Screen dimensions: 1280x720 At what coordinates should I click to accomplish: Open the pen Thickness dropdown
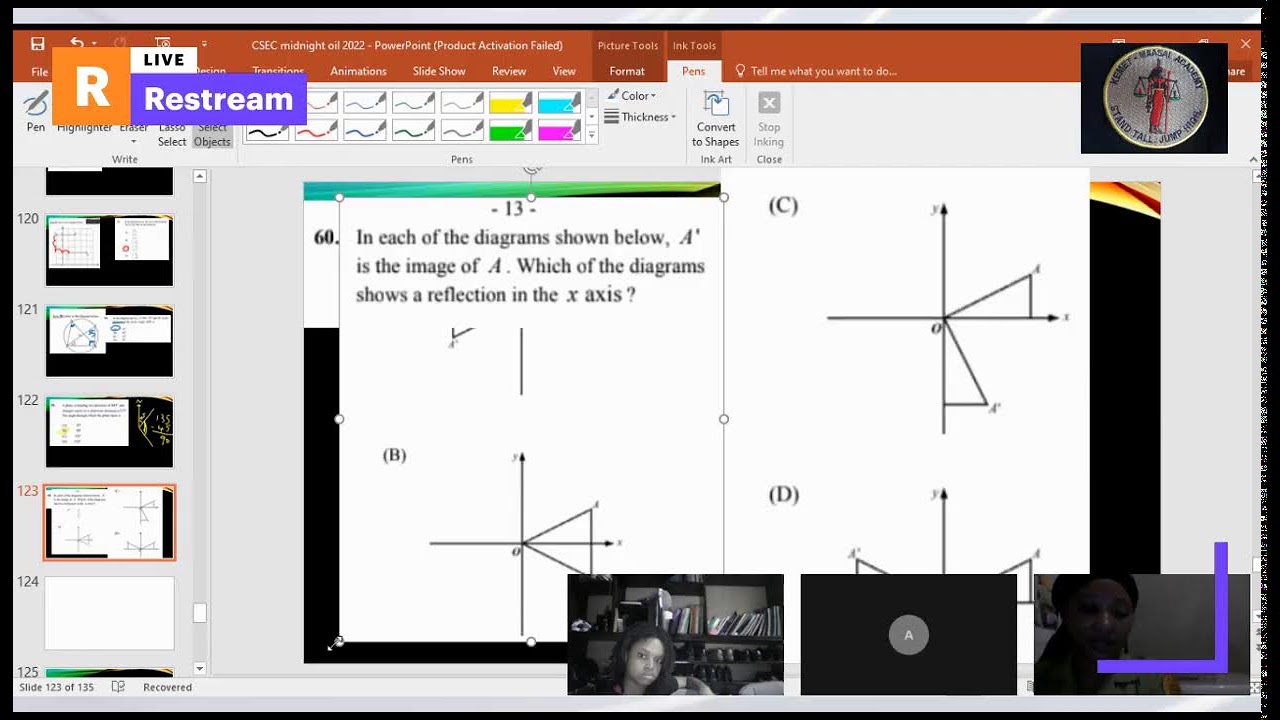coord(640,117)
